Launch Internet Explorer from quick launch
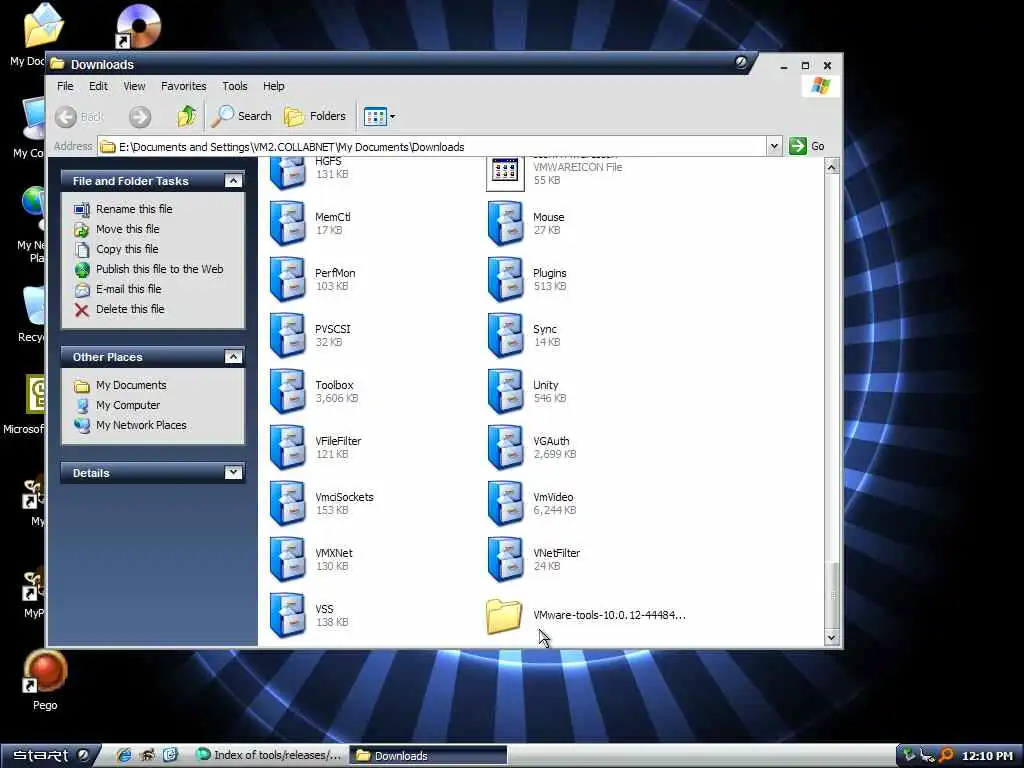 pyautogui.click(x=123, y=756)
